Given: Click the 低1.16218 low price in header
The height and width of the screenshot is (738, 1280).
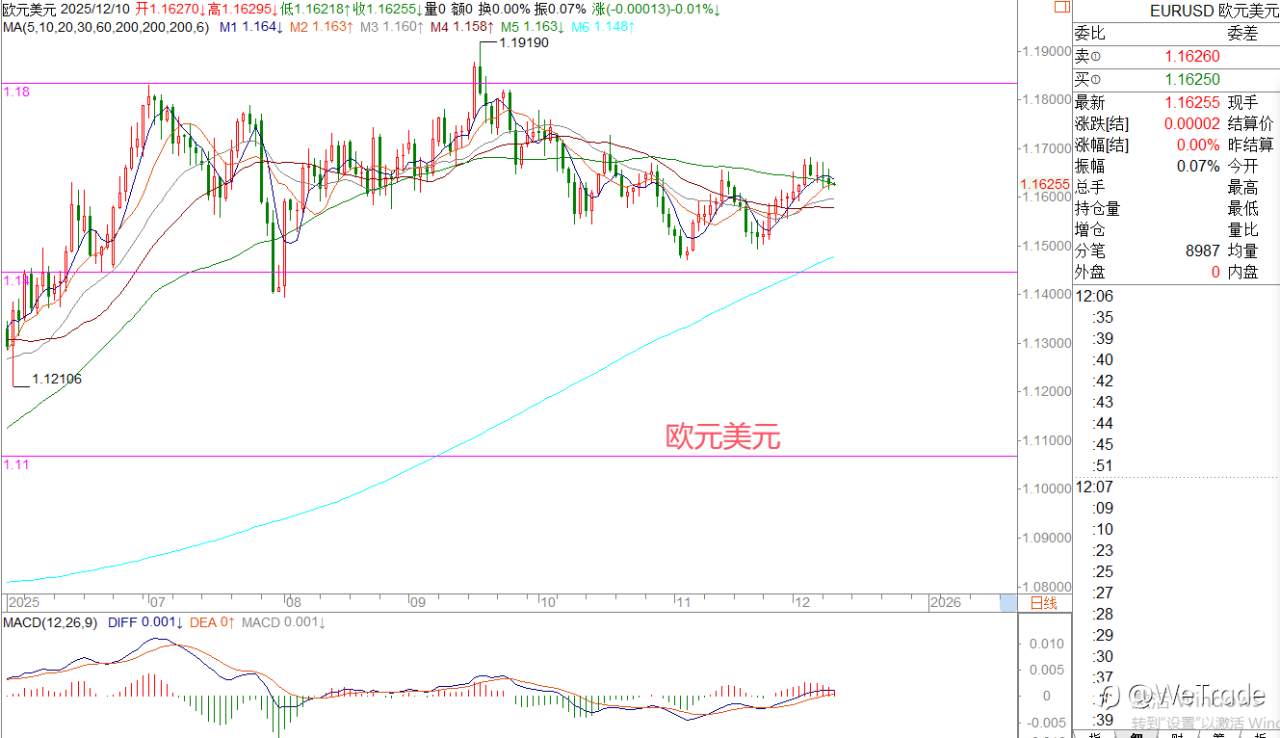Looking at the screenshot, I should point(315,9).
